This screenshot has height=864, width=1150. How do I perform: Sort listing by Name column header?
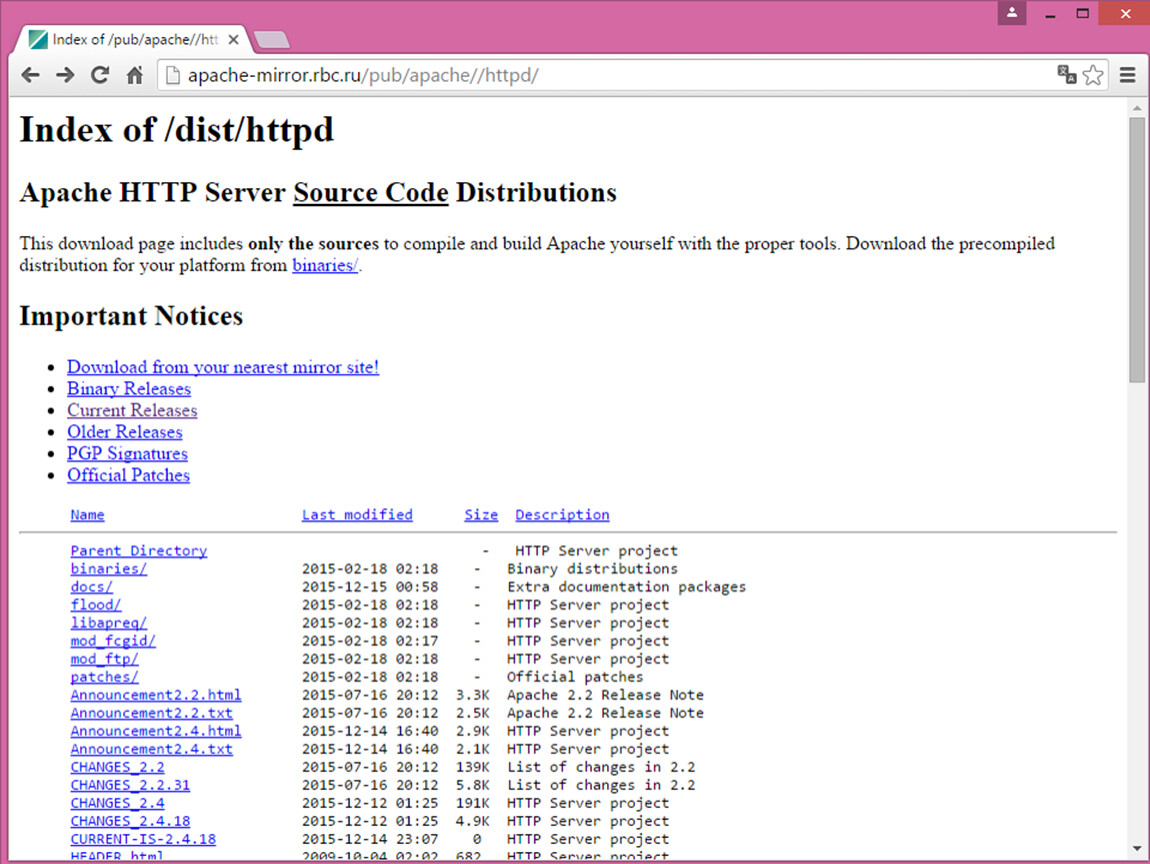click(x=87, y=514)
